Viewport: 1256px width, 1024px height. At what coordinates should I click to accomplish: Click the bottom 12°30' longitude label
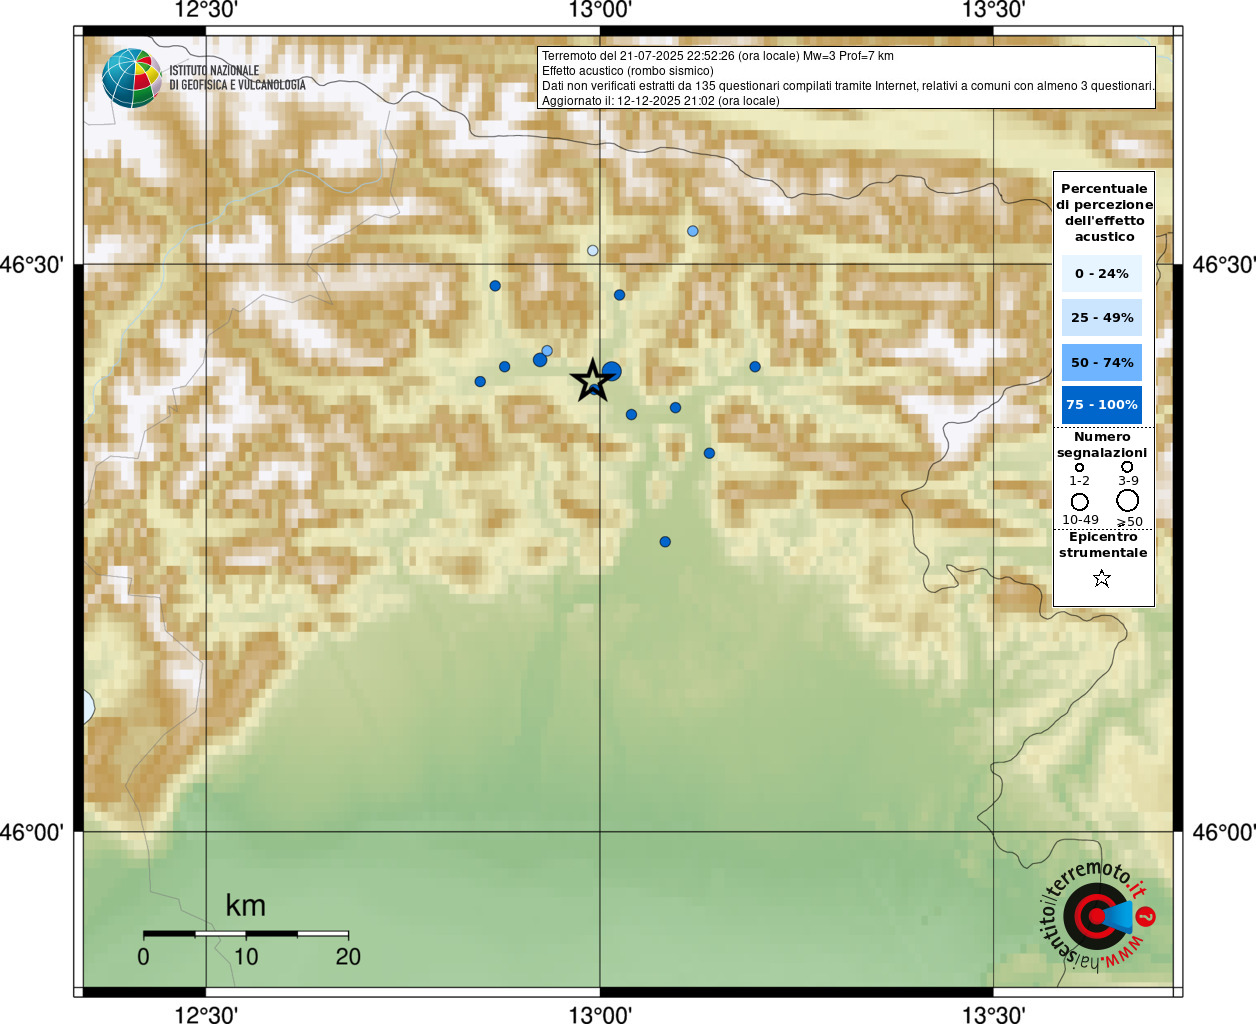[x=206, y=1015]
